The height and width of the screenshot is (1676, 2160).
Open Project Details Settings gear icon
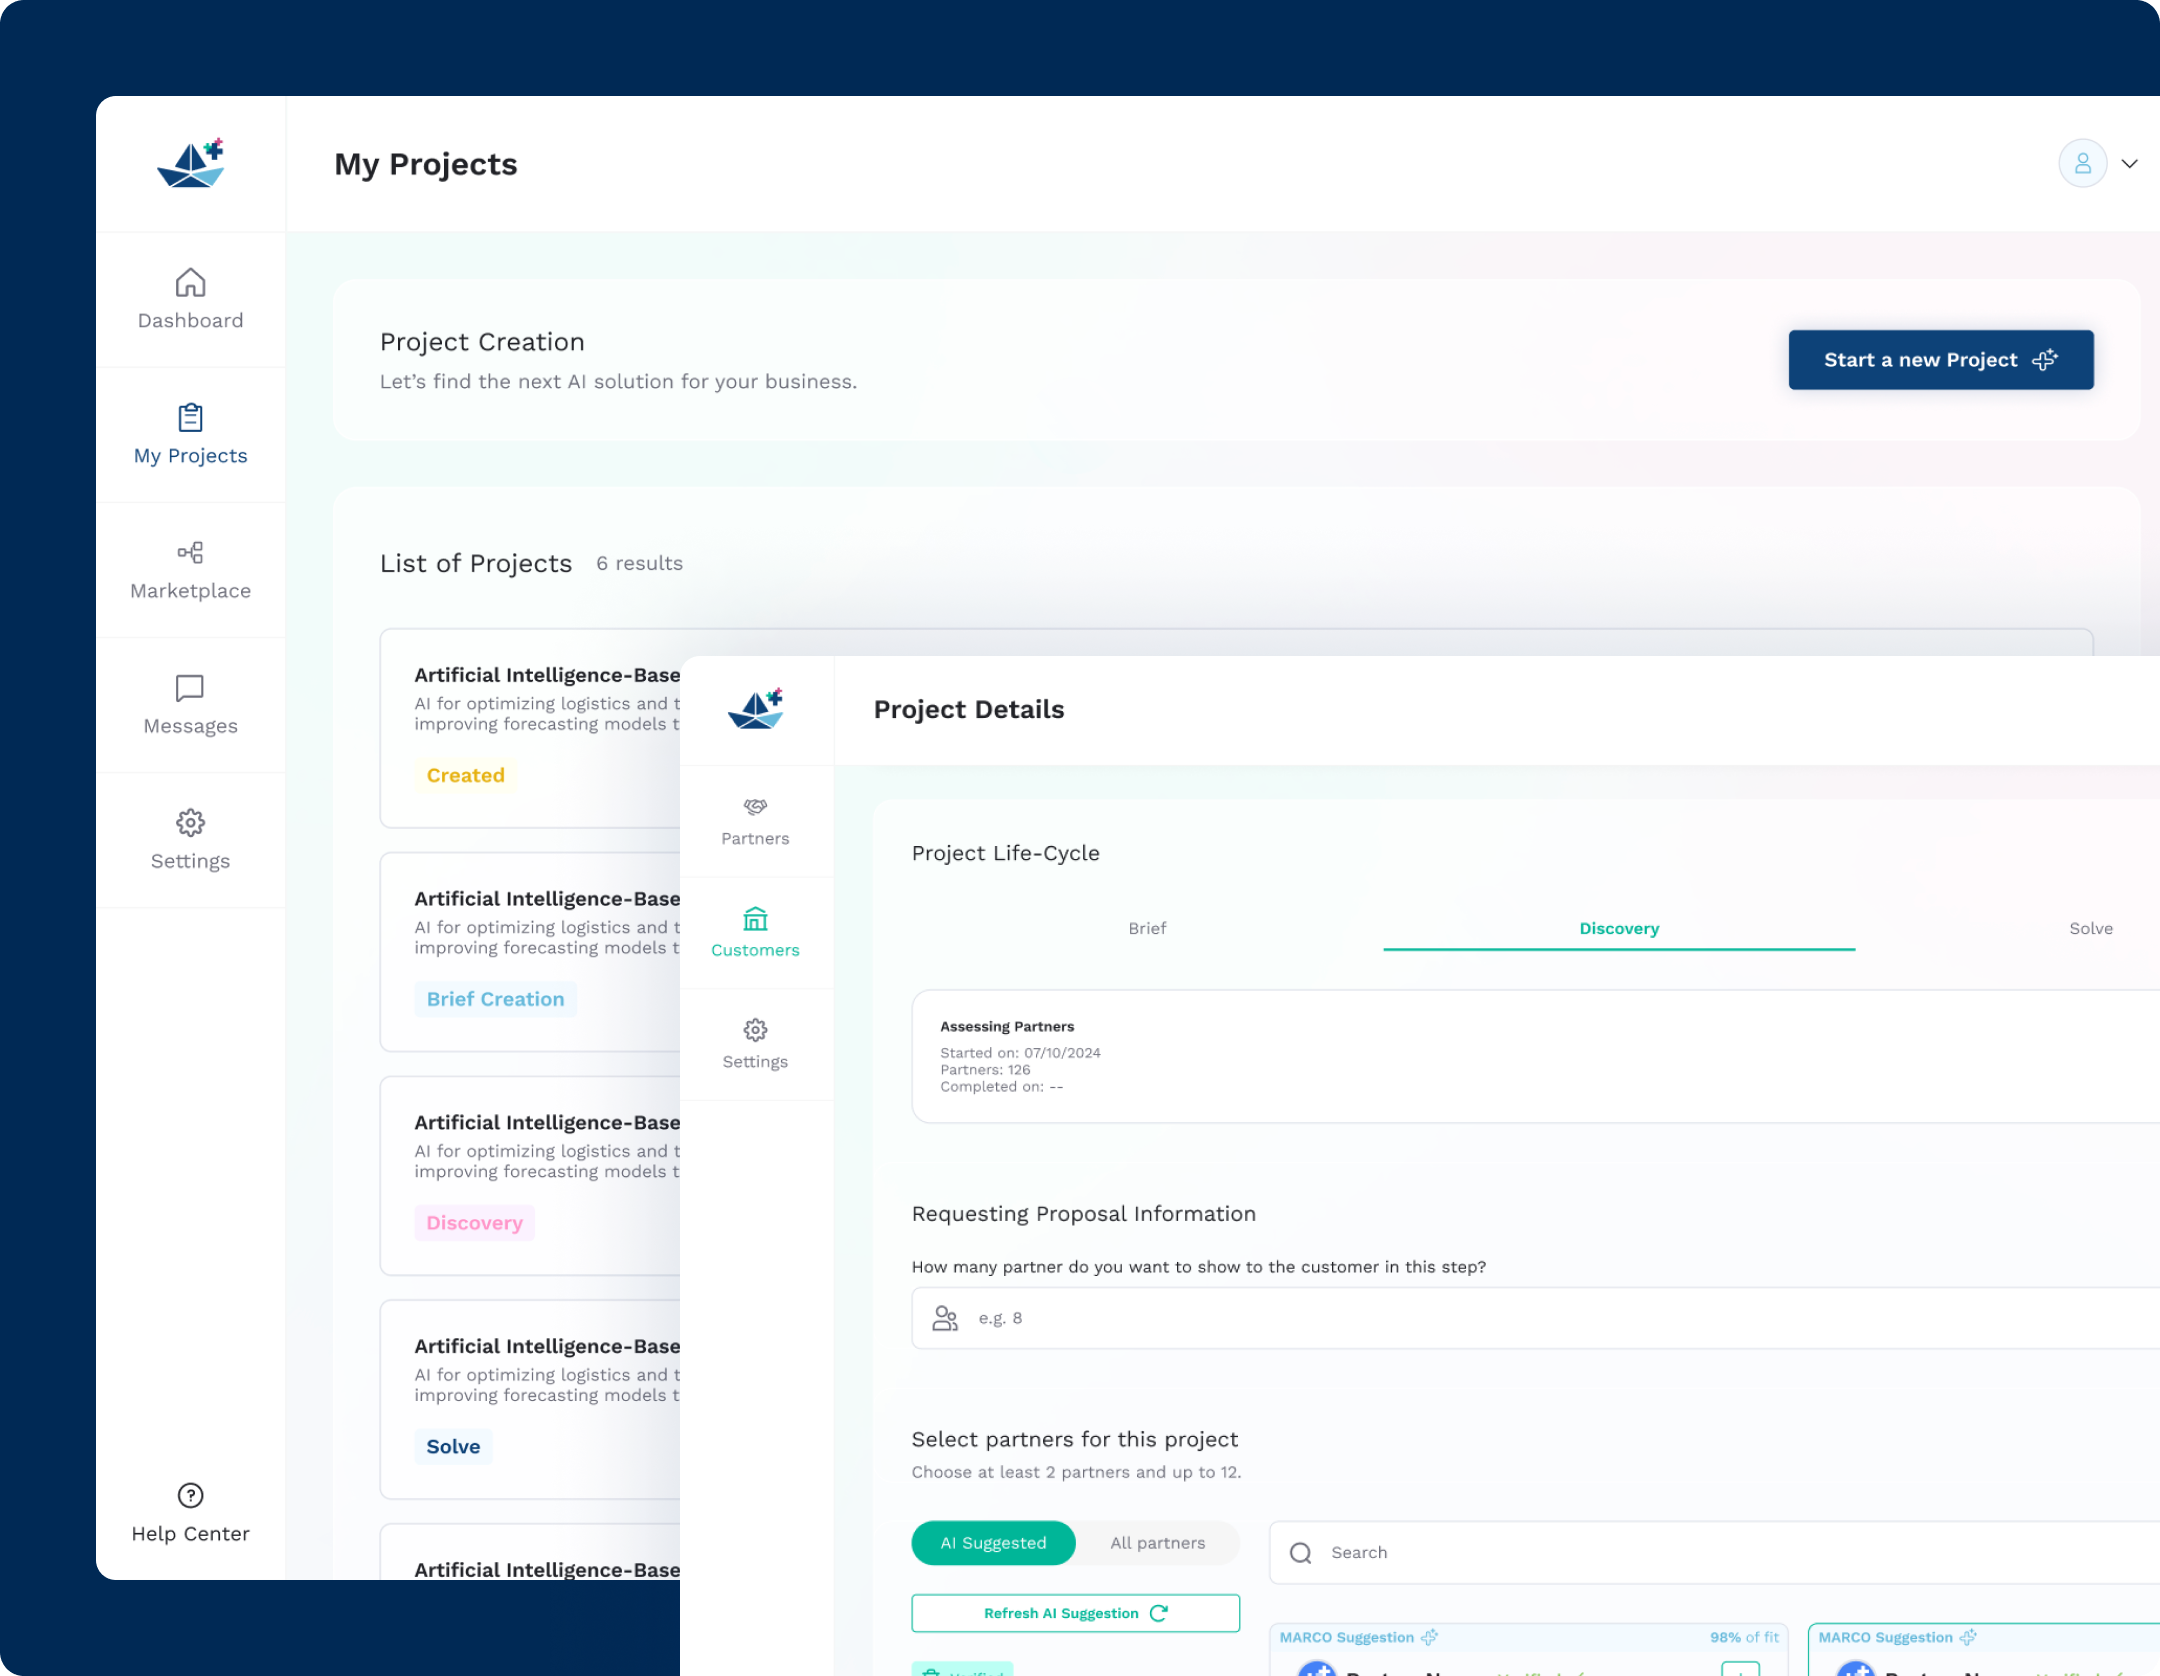click(755, 1030)
